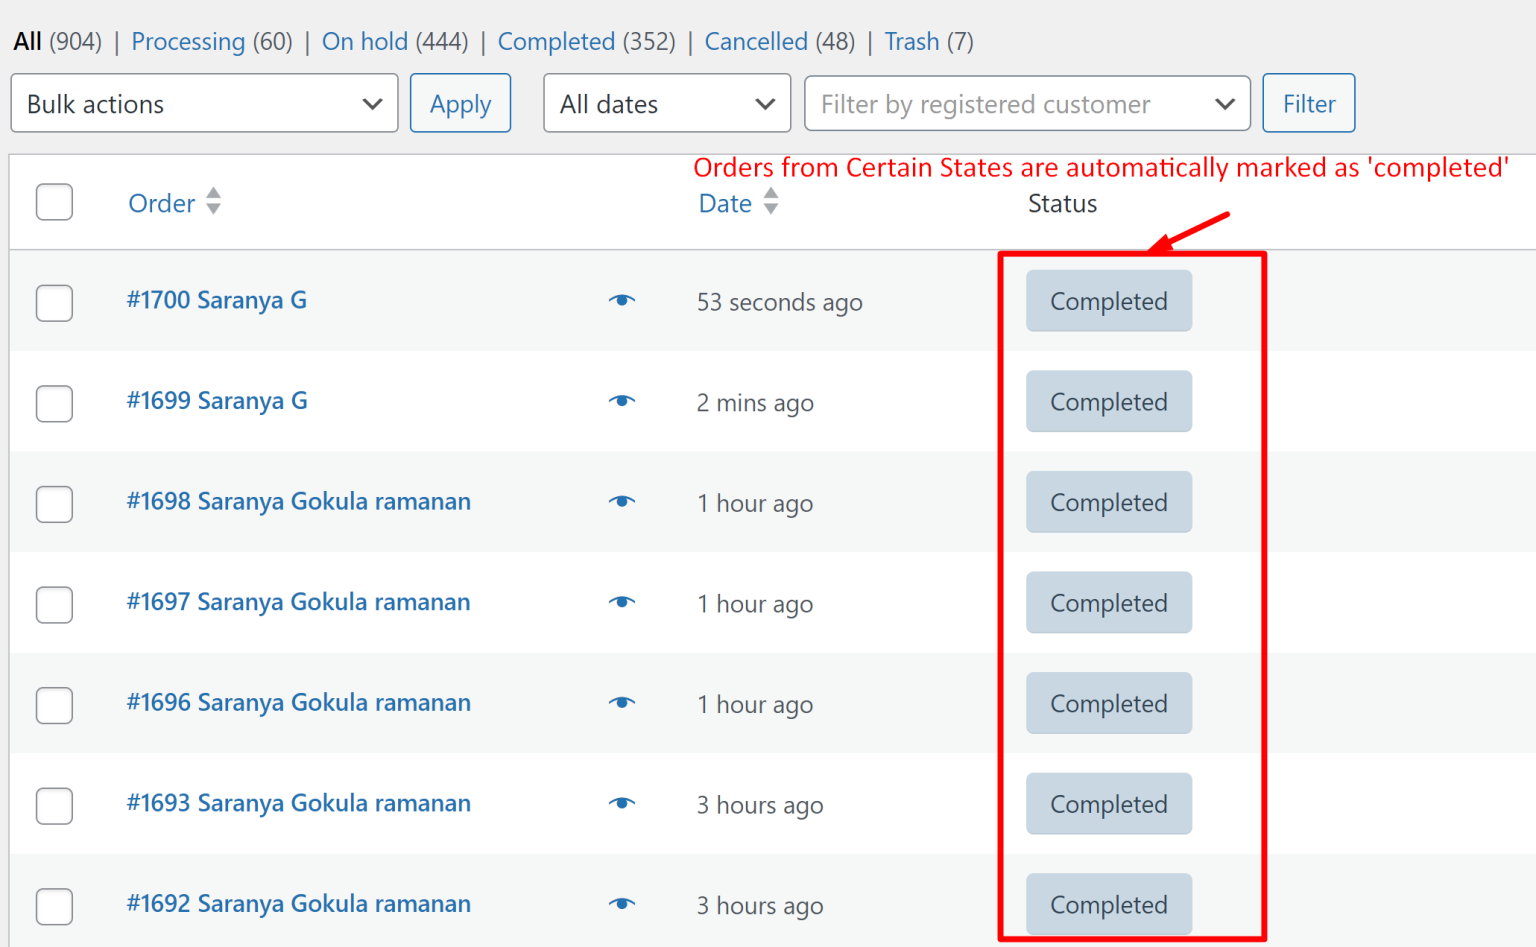Preview order #1696 via its eye icon

[x=622, y=703]
